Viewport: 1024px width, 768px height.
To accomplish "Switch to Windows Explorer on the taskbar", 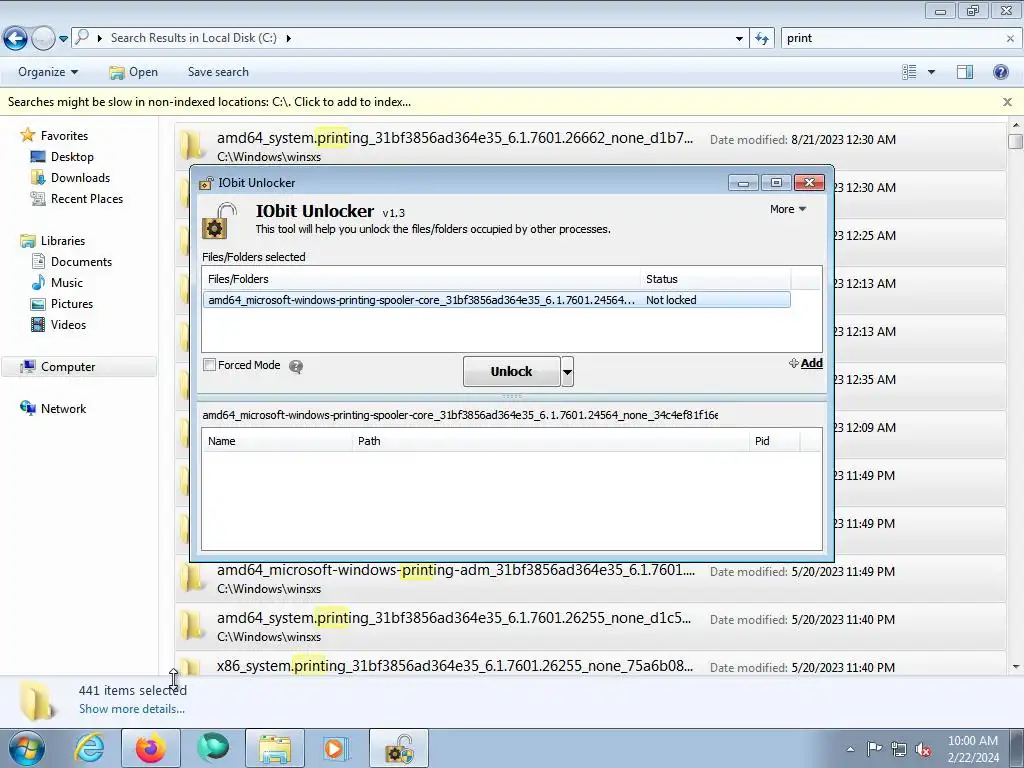I will [x=275, y=748].
